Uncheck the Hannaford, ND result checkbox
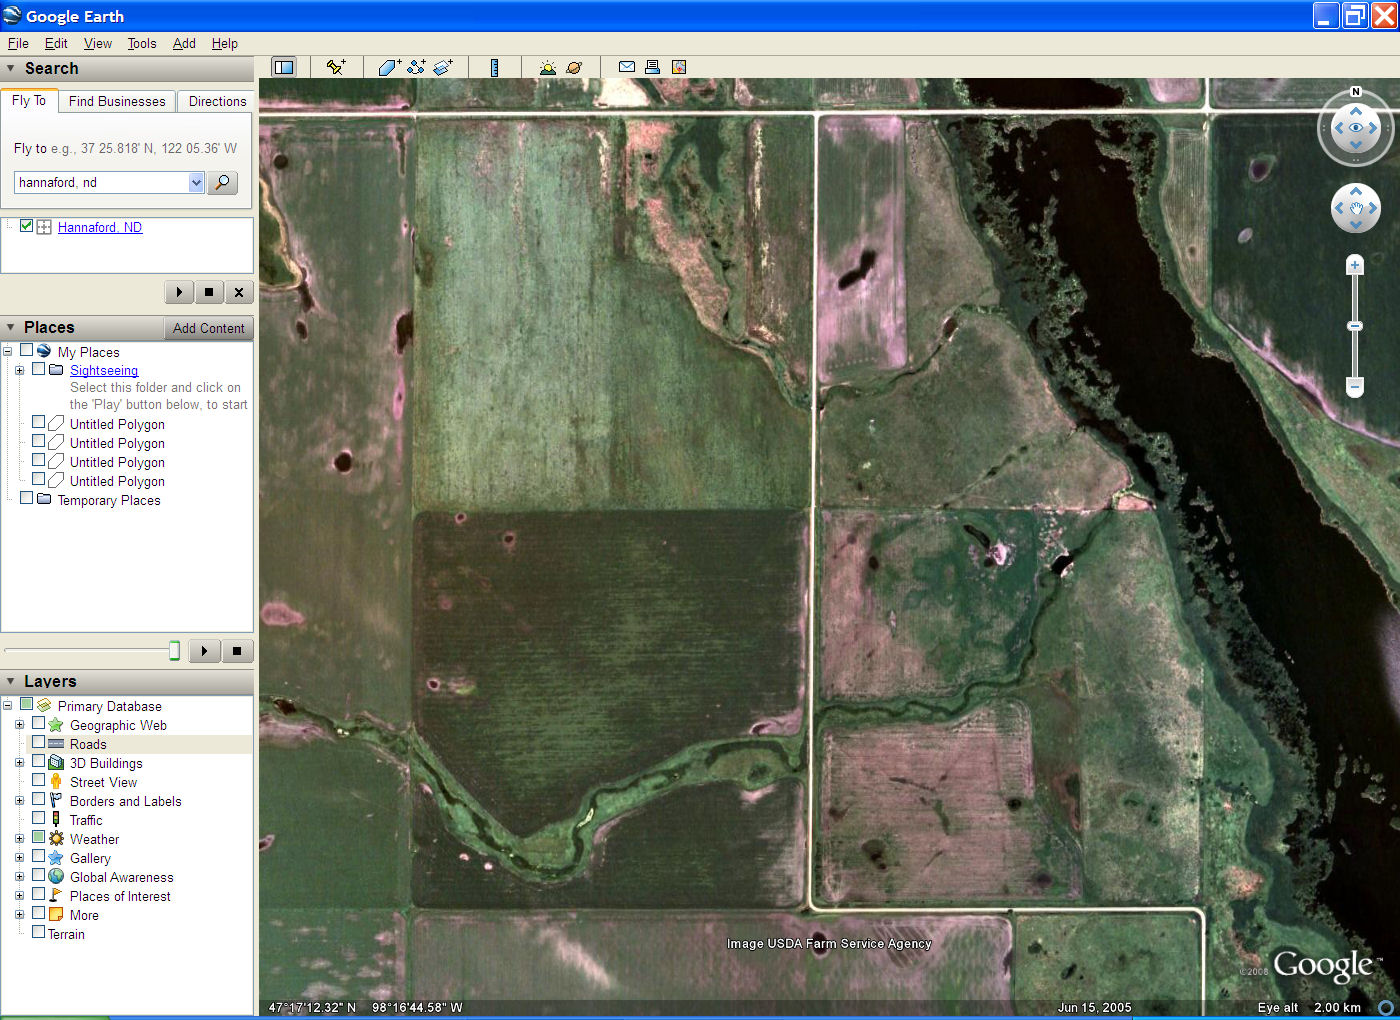 click(27, 226)
